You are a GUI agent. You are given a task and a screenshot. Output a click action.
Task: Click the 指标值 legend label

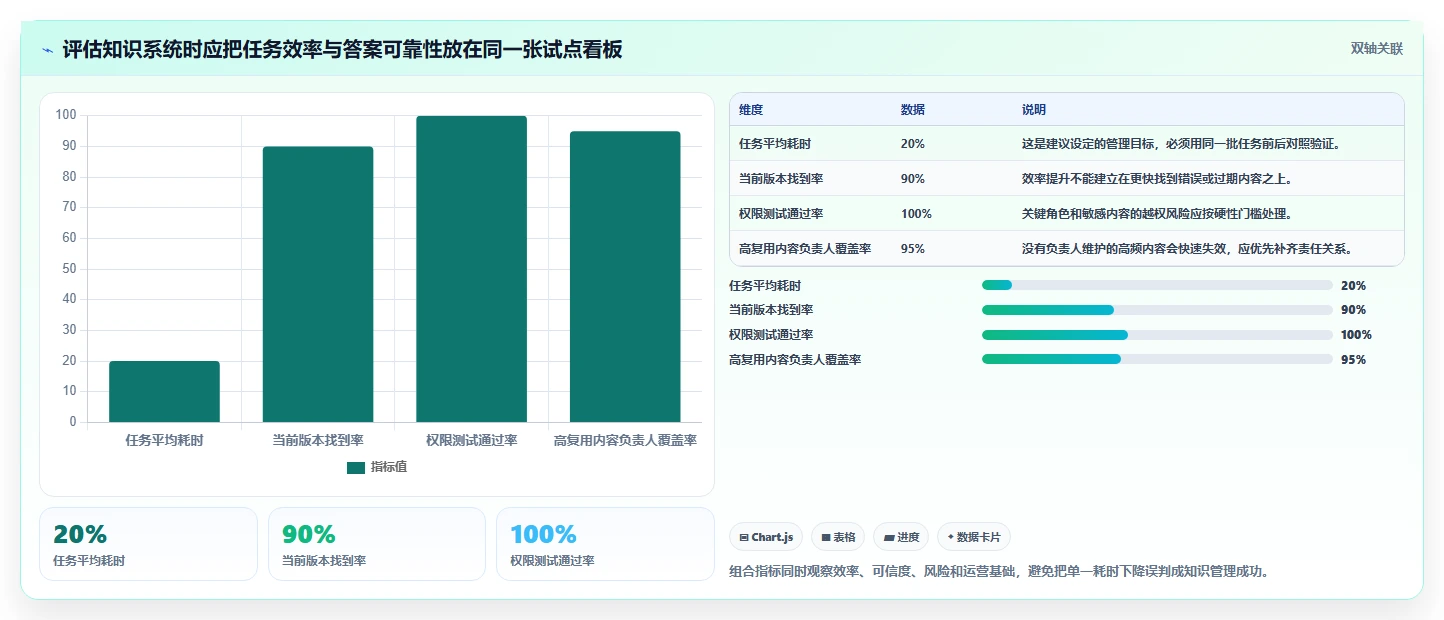click(x=389, y=467)
